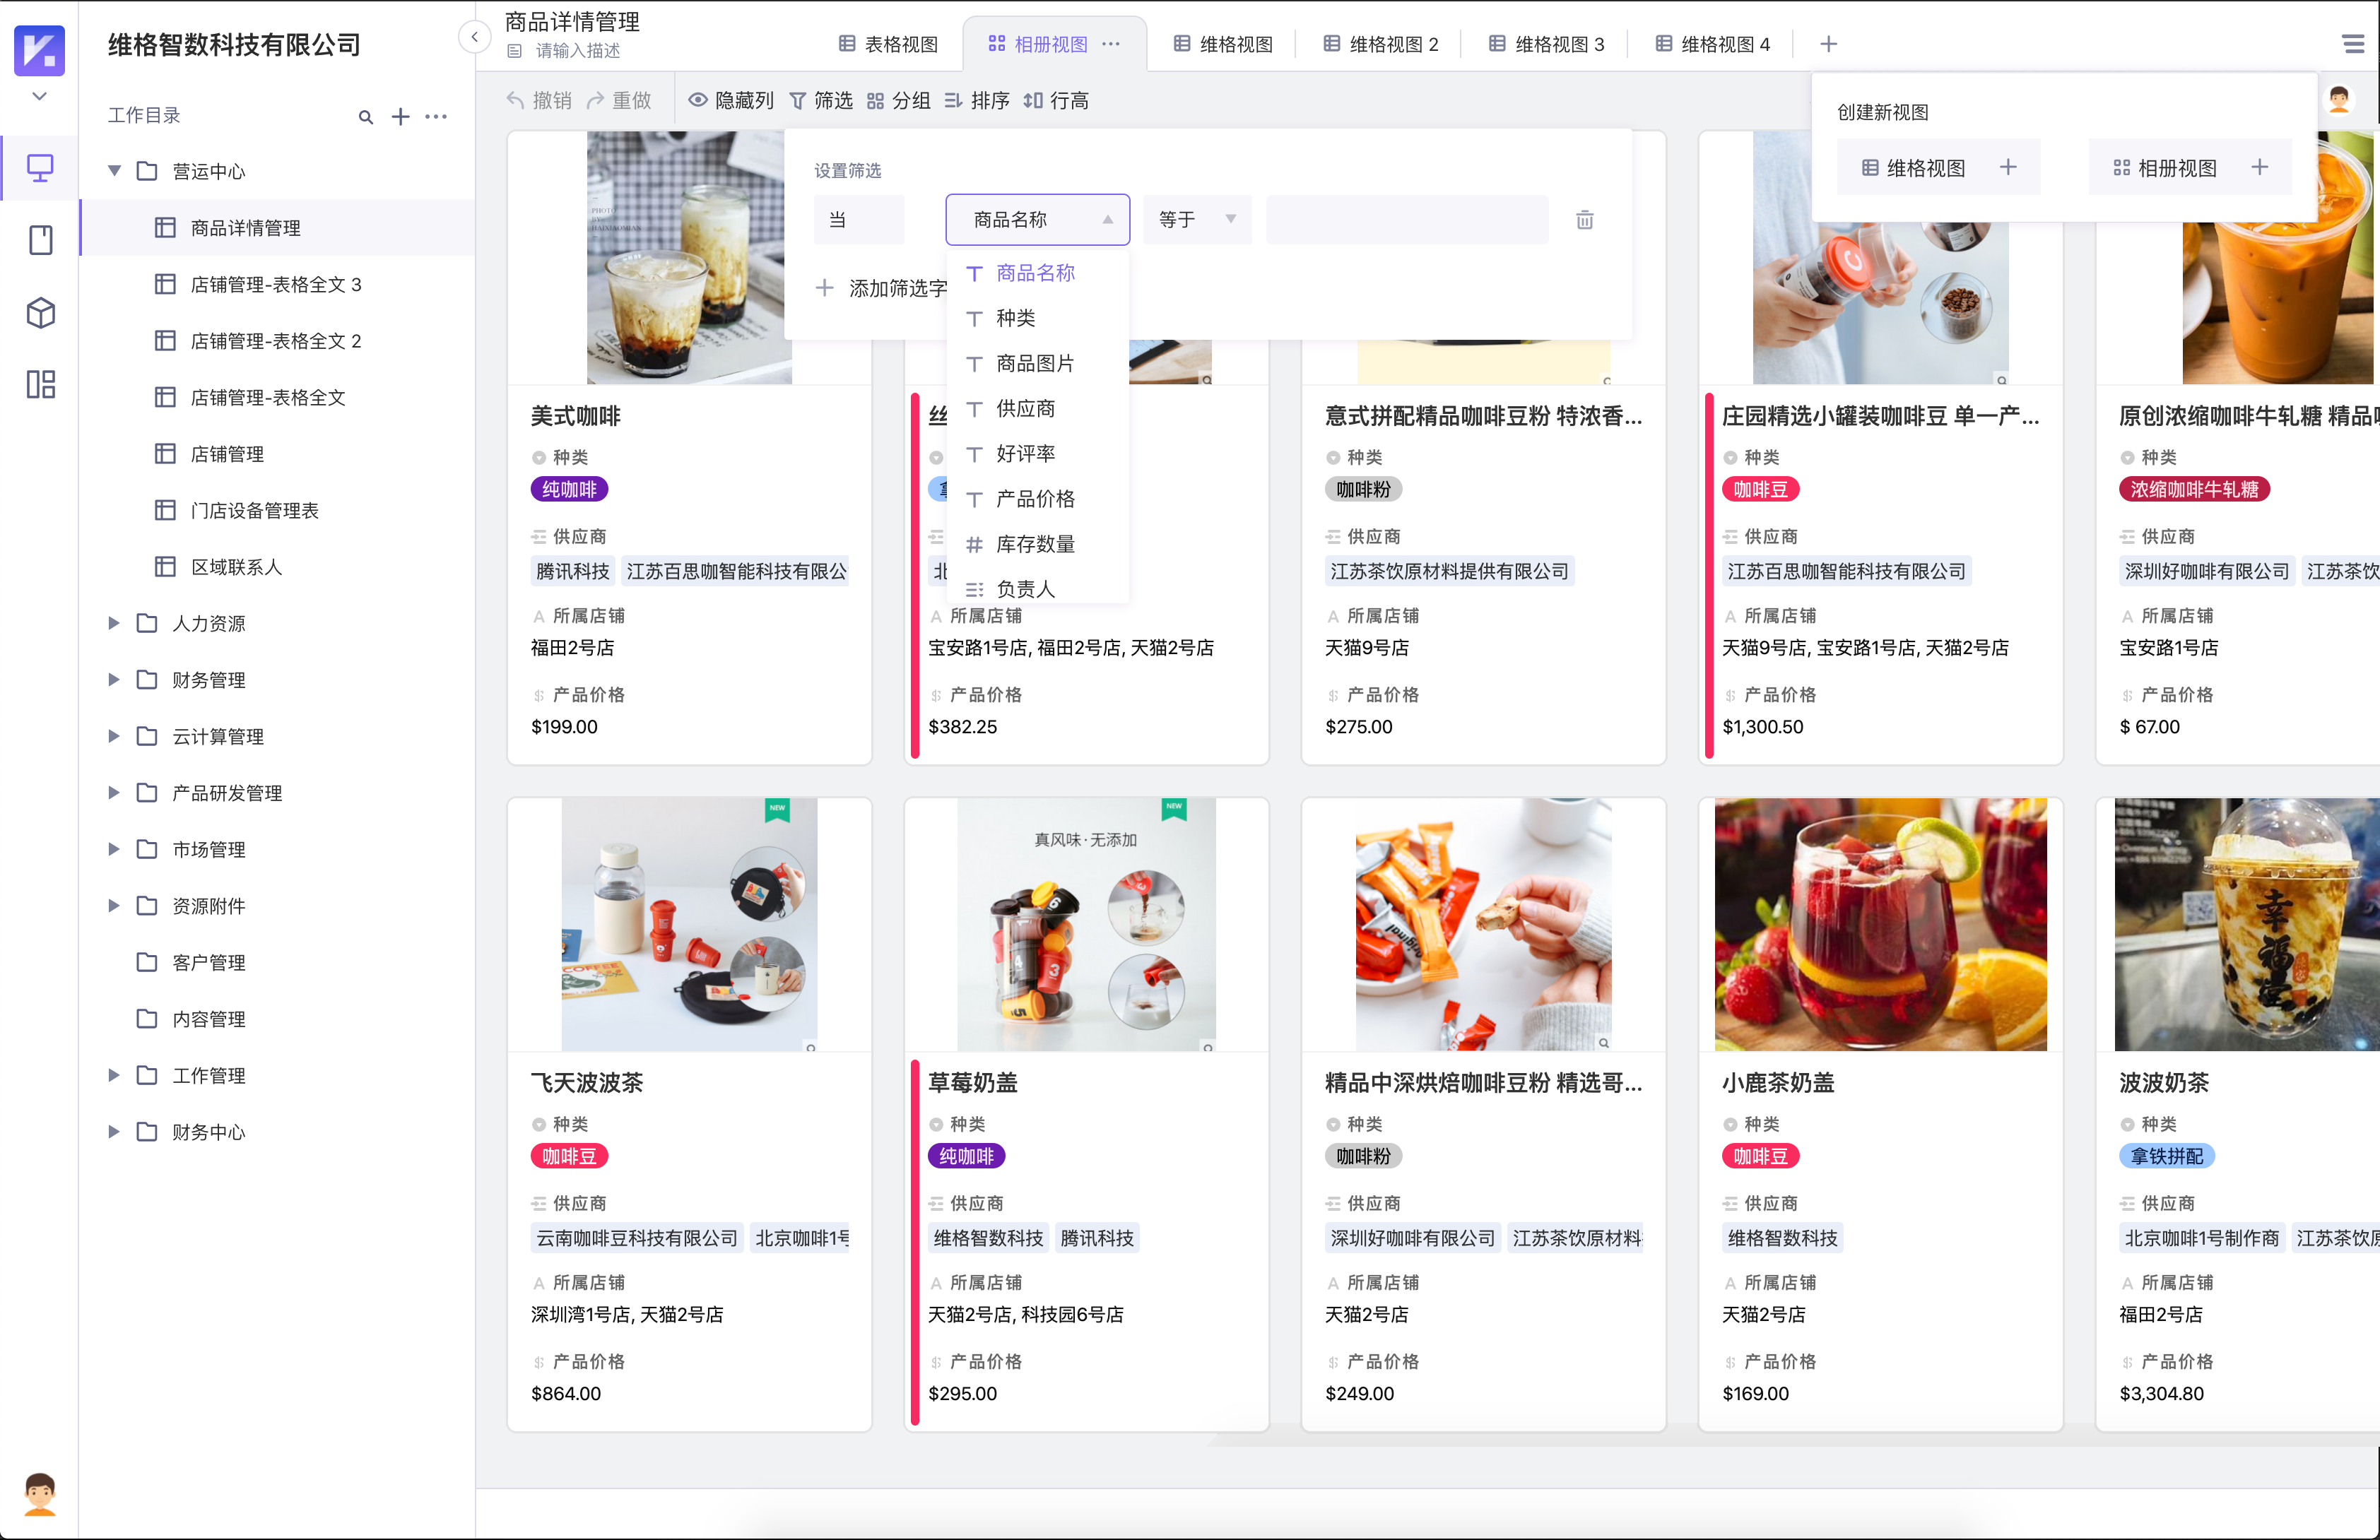The image size is (2380, 1540).
Task: Open the 排序 sort tool
Action: [x=976, y=101]
